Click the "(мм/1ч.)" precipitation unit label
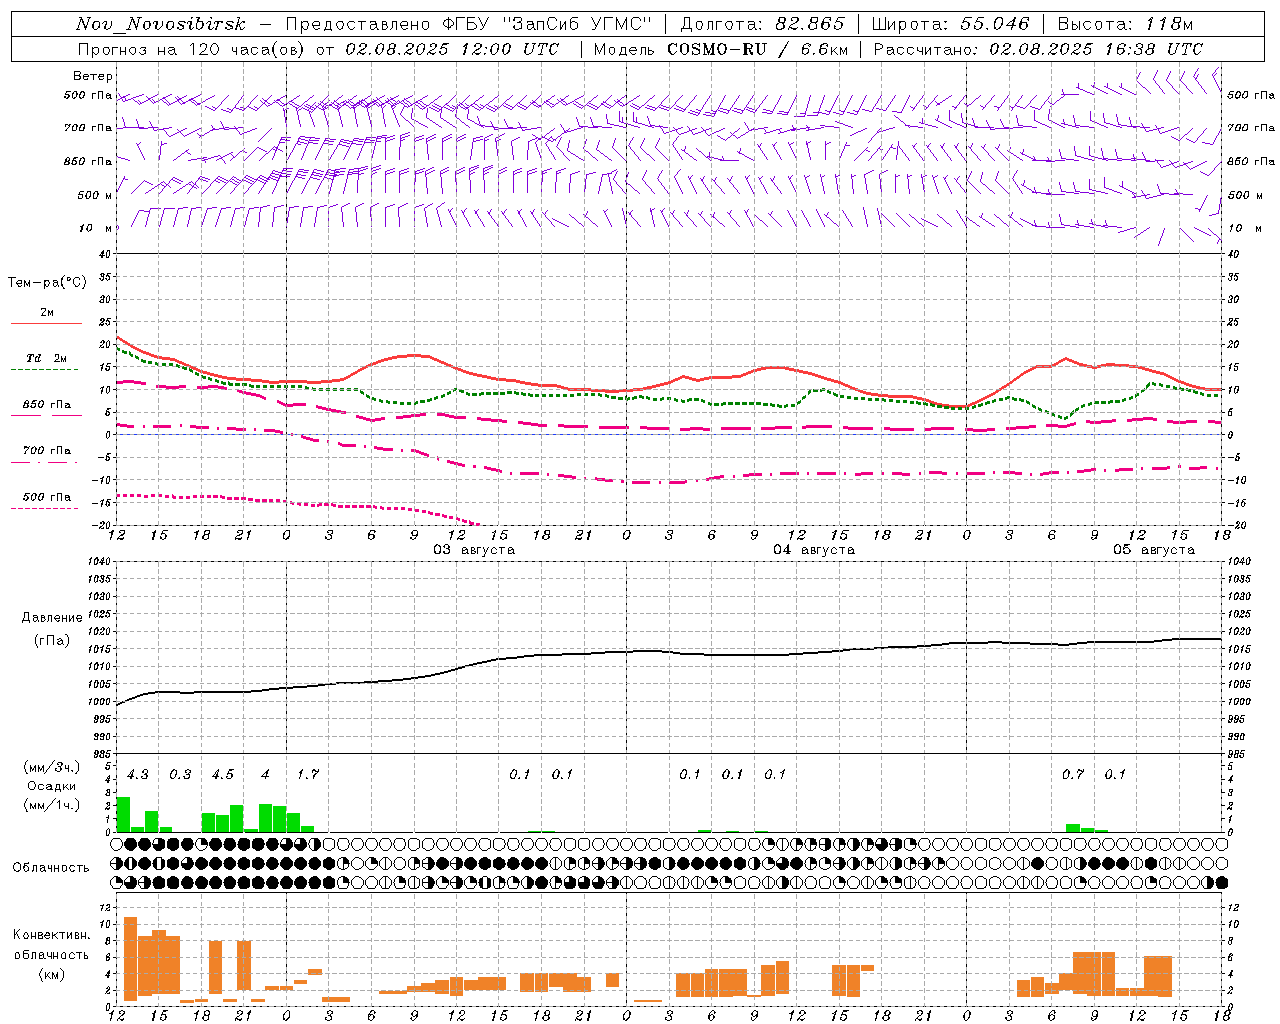The image size is (1280, 1024). coord(51,805)
